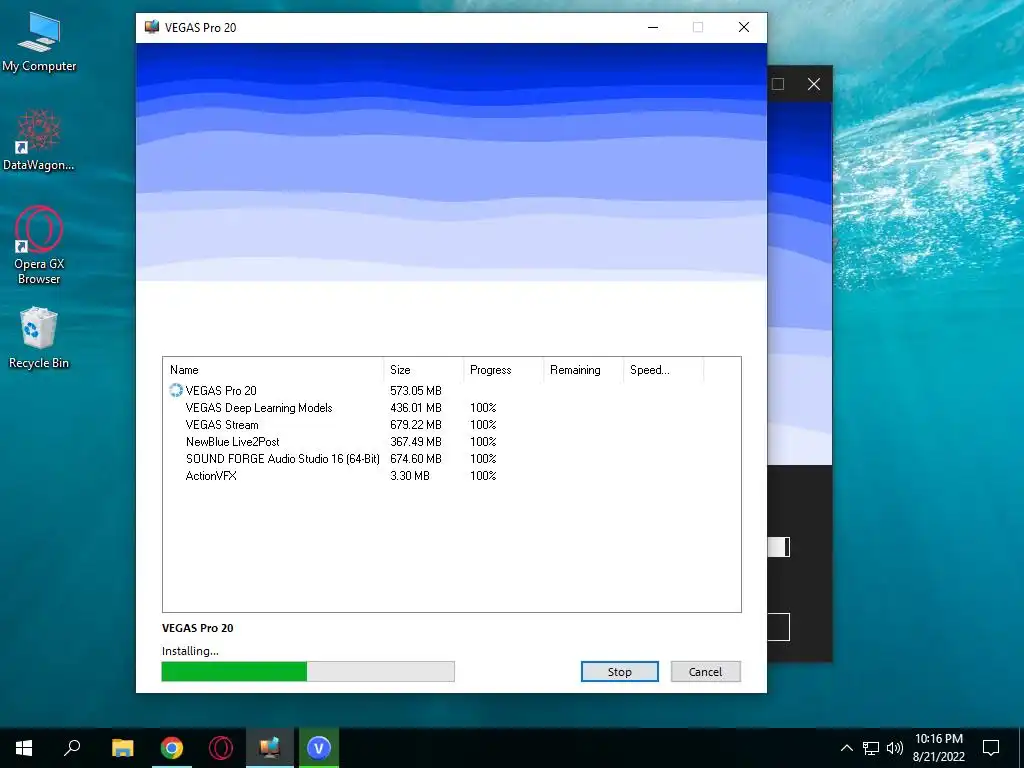The image size is (1024, 768).
Task: Minimize the VEGAS Pro 20 installer window
Action: pos(653,27)
